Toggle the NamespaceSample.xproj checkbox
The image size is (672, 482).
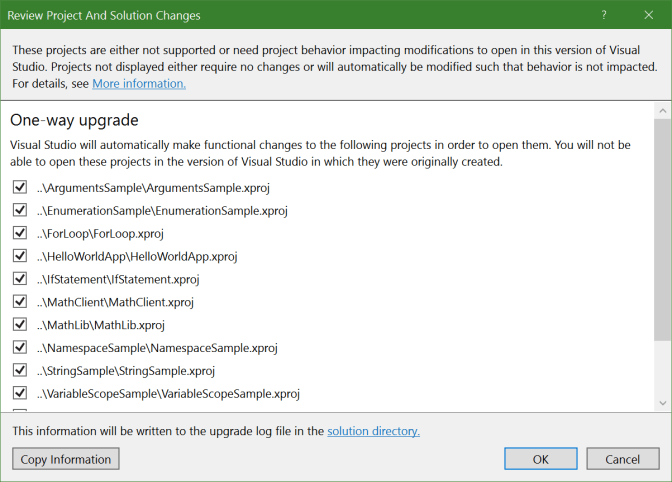(20, 348)
